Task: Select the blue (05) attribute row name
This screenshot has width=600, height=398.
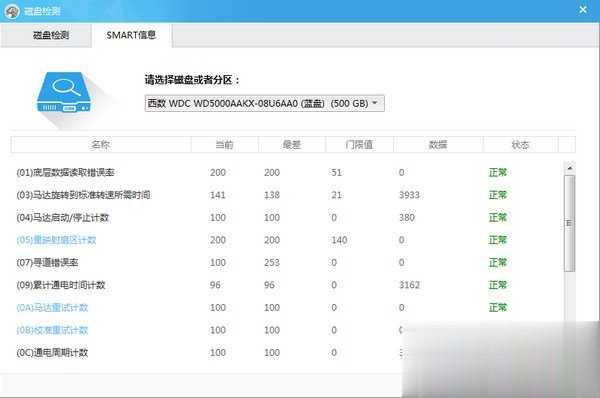Action: point(56,240)
